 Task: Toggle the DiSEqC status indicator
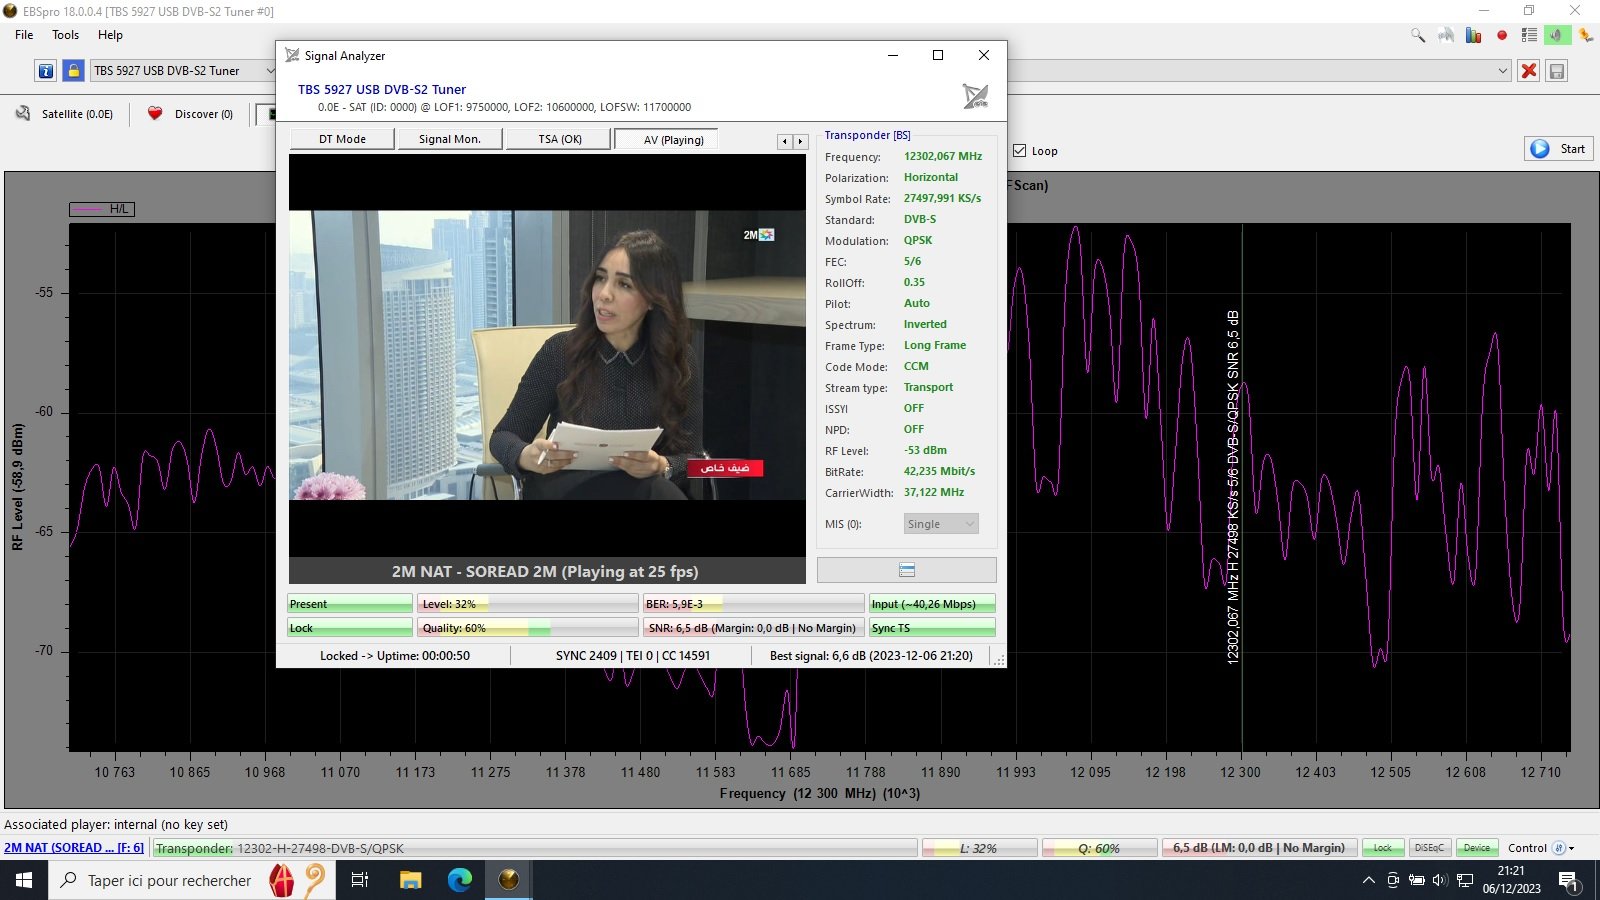pyautogui.click(x=1429, y=848)
